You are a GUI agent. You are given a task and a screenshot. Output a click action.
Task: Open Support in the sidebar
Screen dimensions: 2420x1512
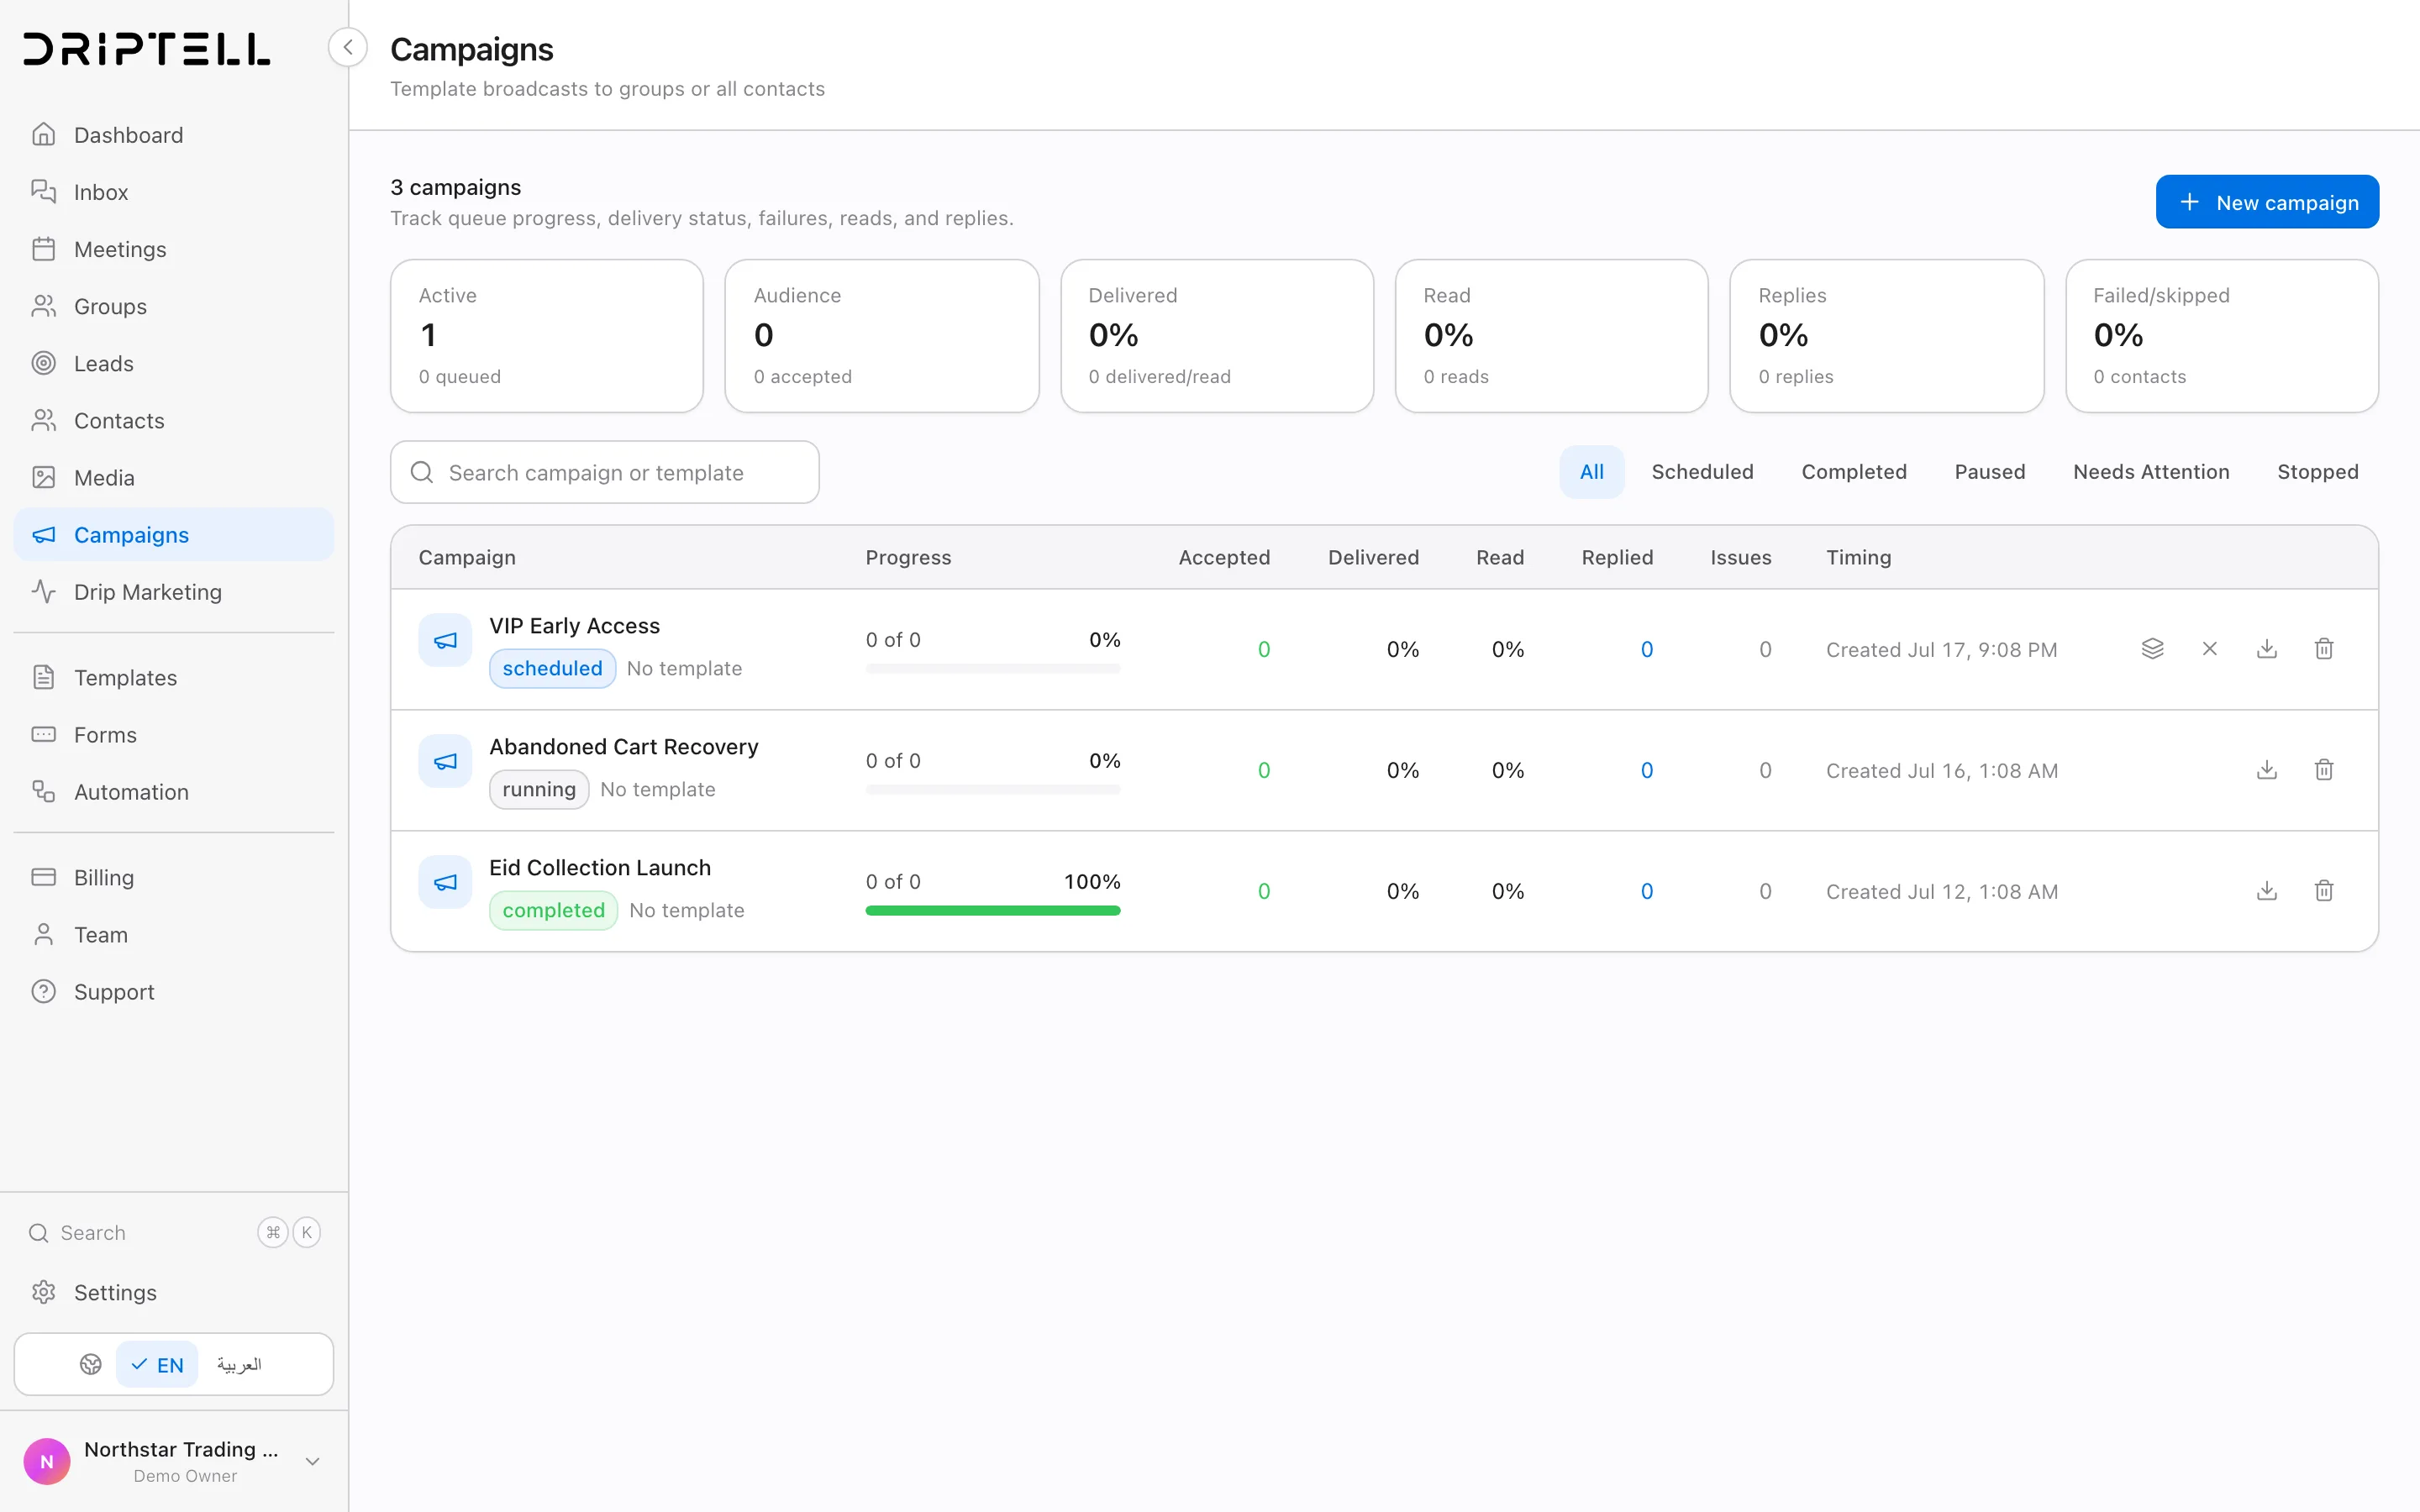[x=174, y=991]
